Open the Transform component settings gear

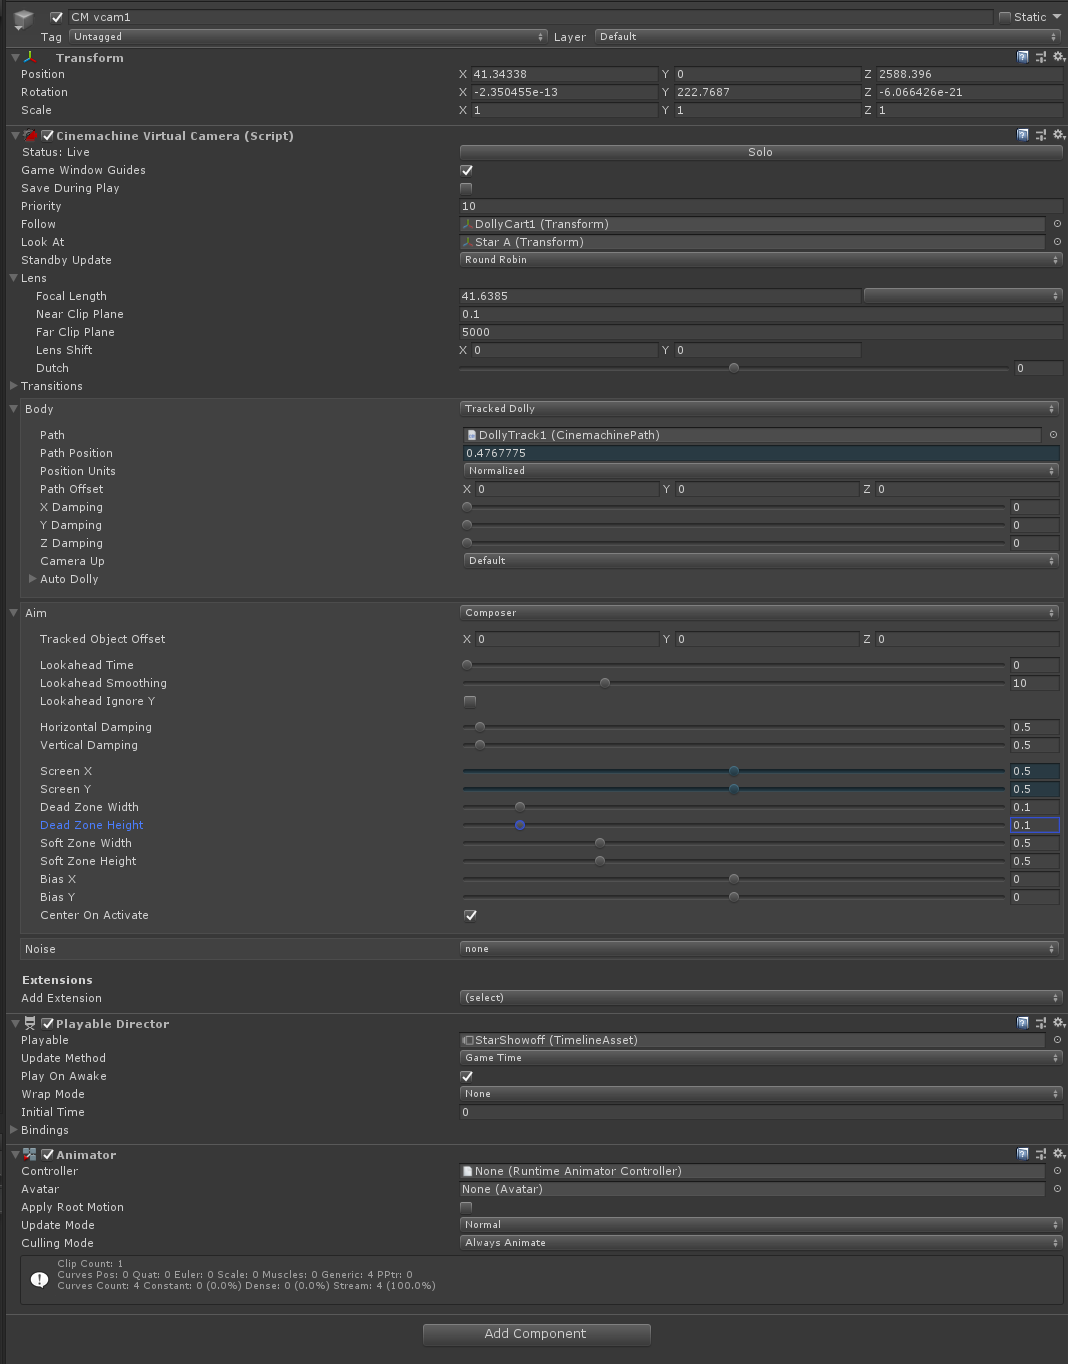1059,57
